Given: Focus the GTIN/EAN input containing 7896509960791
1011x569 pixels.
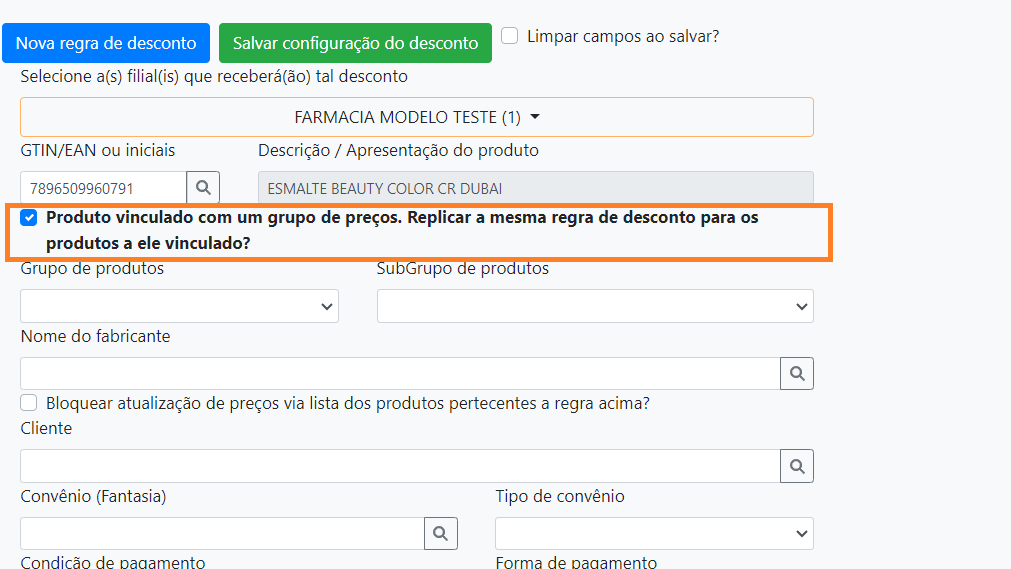Looking at the screenshot, I should click(103, 188).
